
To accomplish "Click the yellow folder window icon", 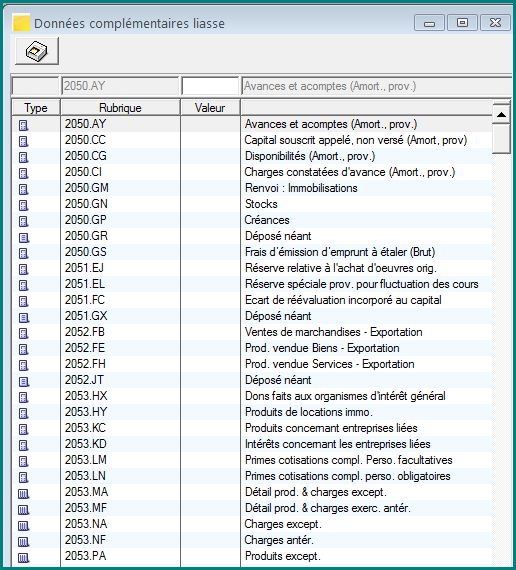I will (21, 23).
